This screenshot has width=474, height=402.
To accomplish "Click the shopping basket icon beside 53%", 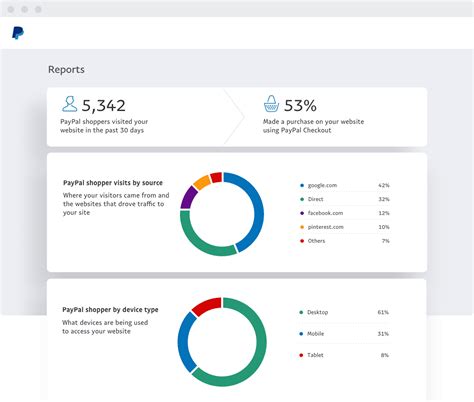I will pos(271,104).
